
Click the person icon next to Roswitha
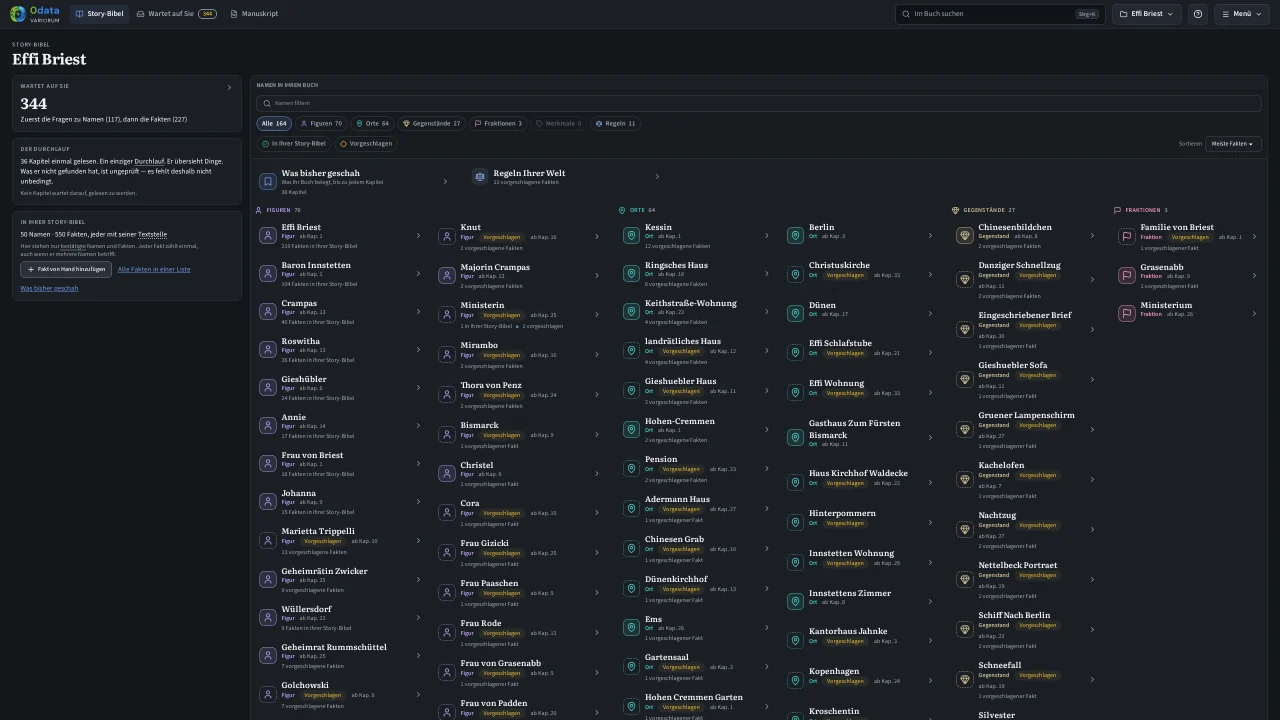tap(268, 350)
